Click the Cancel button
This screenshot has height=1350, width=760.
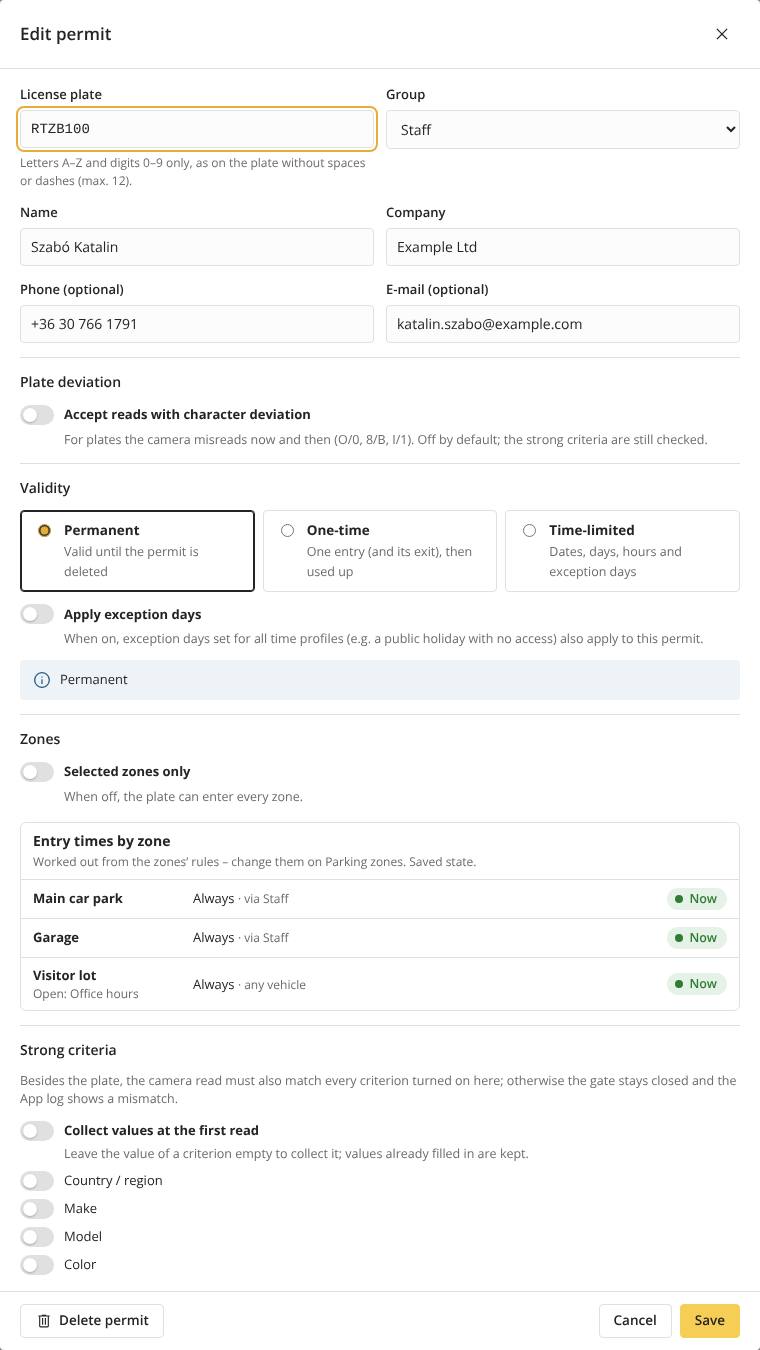pyautogui.click(x=635, y=1321)
